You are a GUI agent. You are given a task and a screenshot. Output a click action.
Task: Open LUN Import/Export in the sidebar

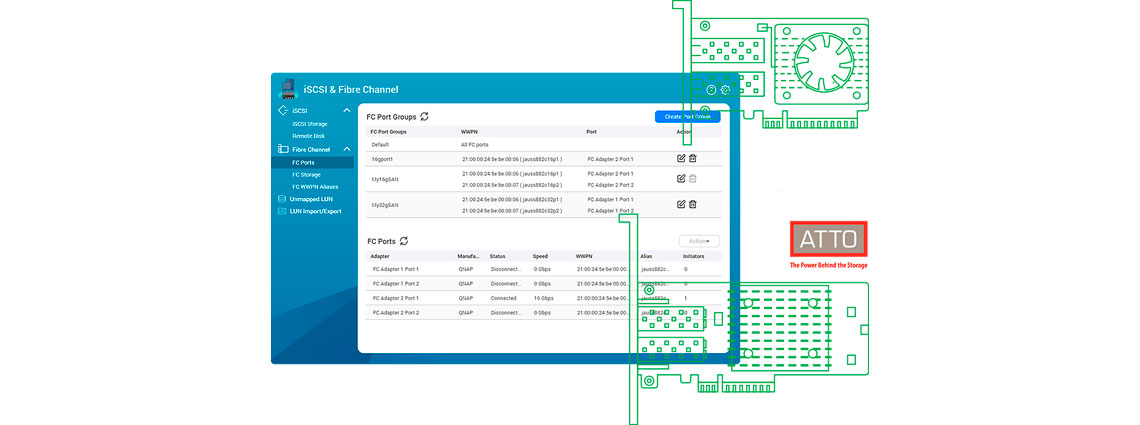click(315, 211)
